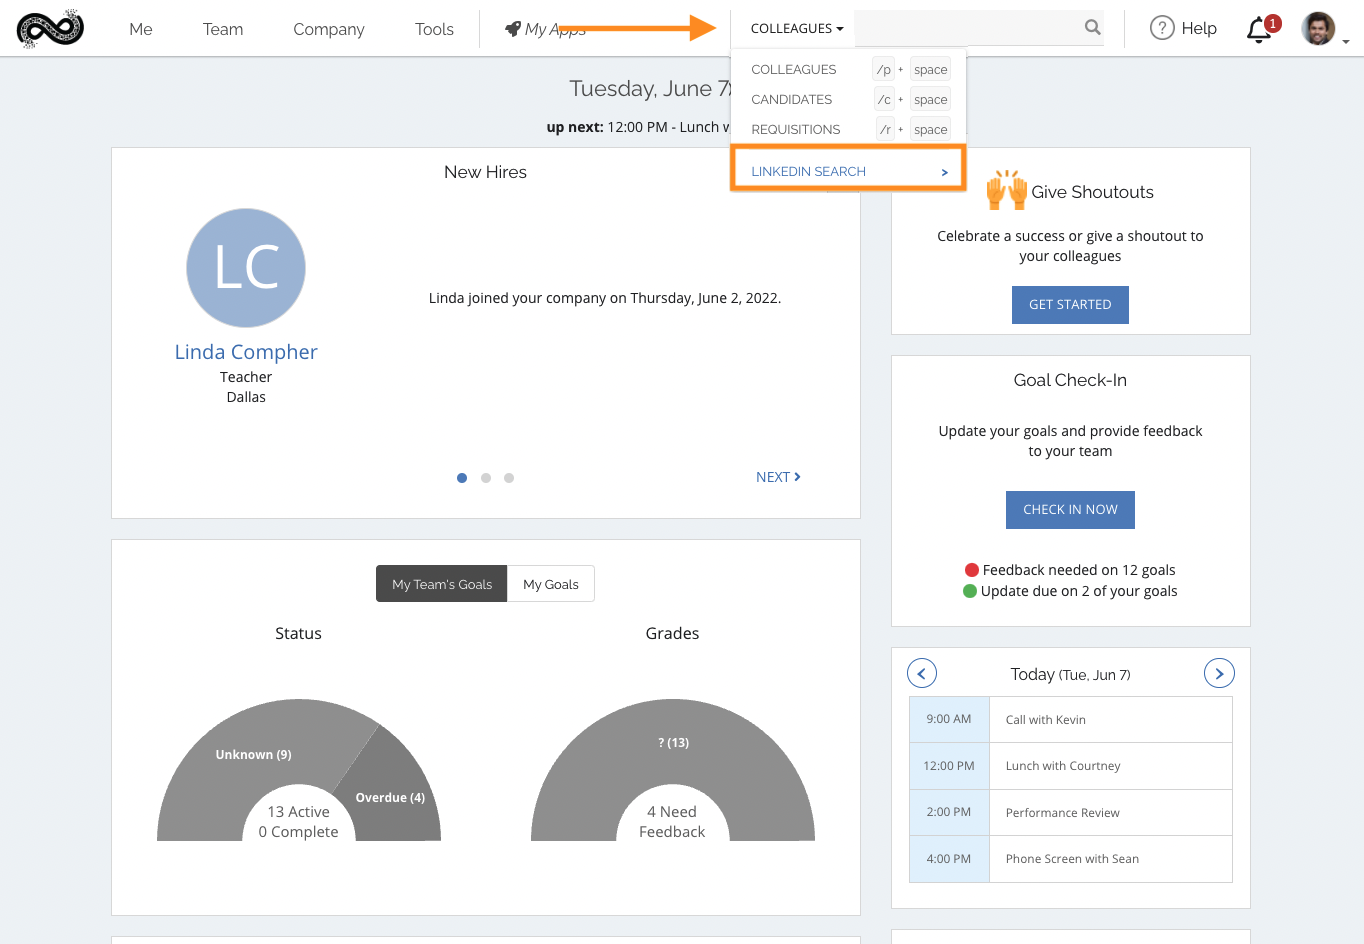Image resolution: width=1364 pixels, height=944 pixels.
Task: Select the second new hires carousel dot
Action: click(486, 478)
